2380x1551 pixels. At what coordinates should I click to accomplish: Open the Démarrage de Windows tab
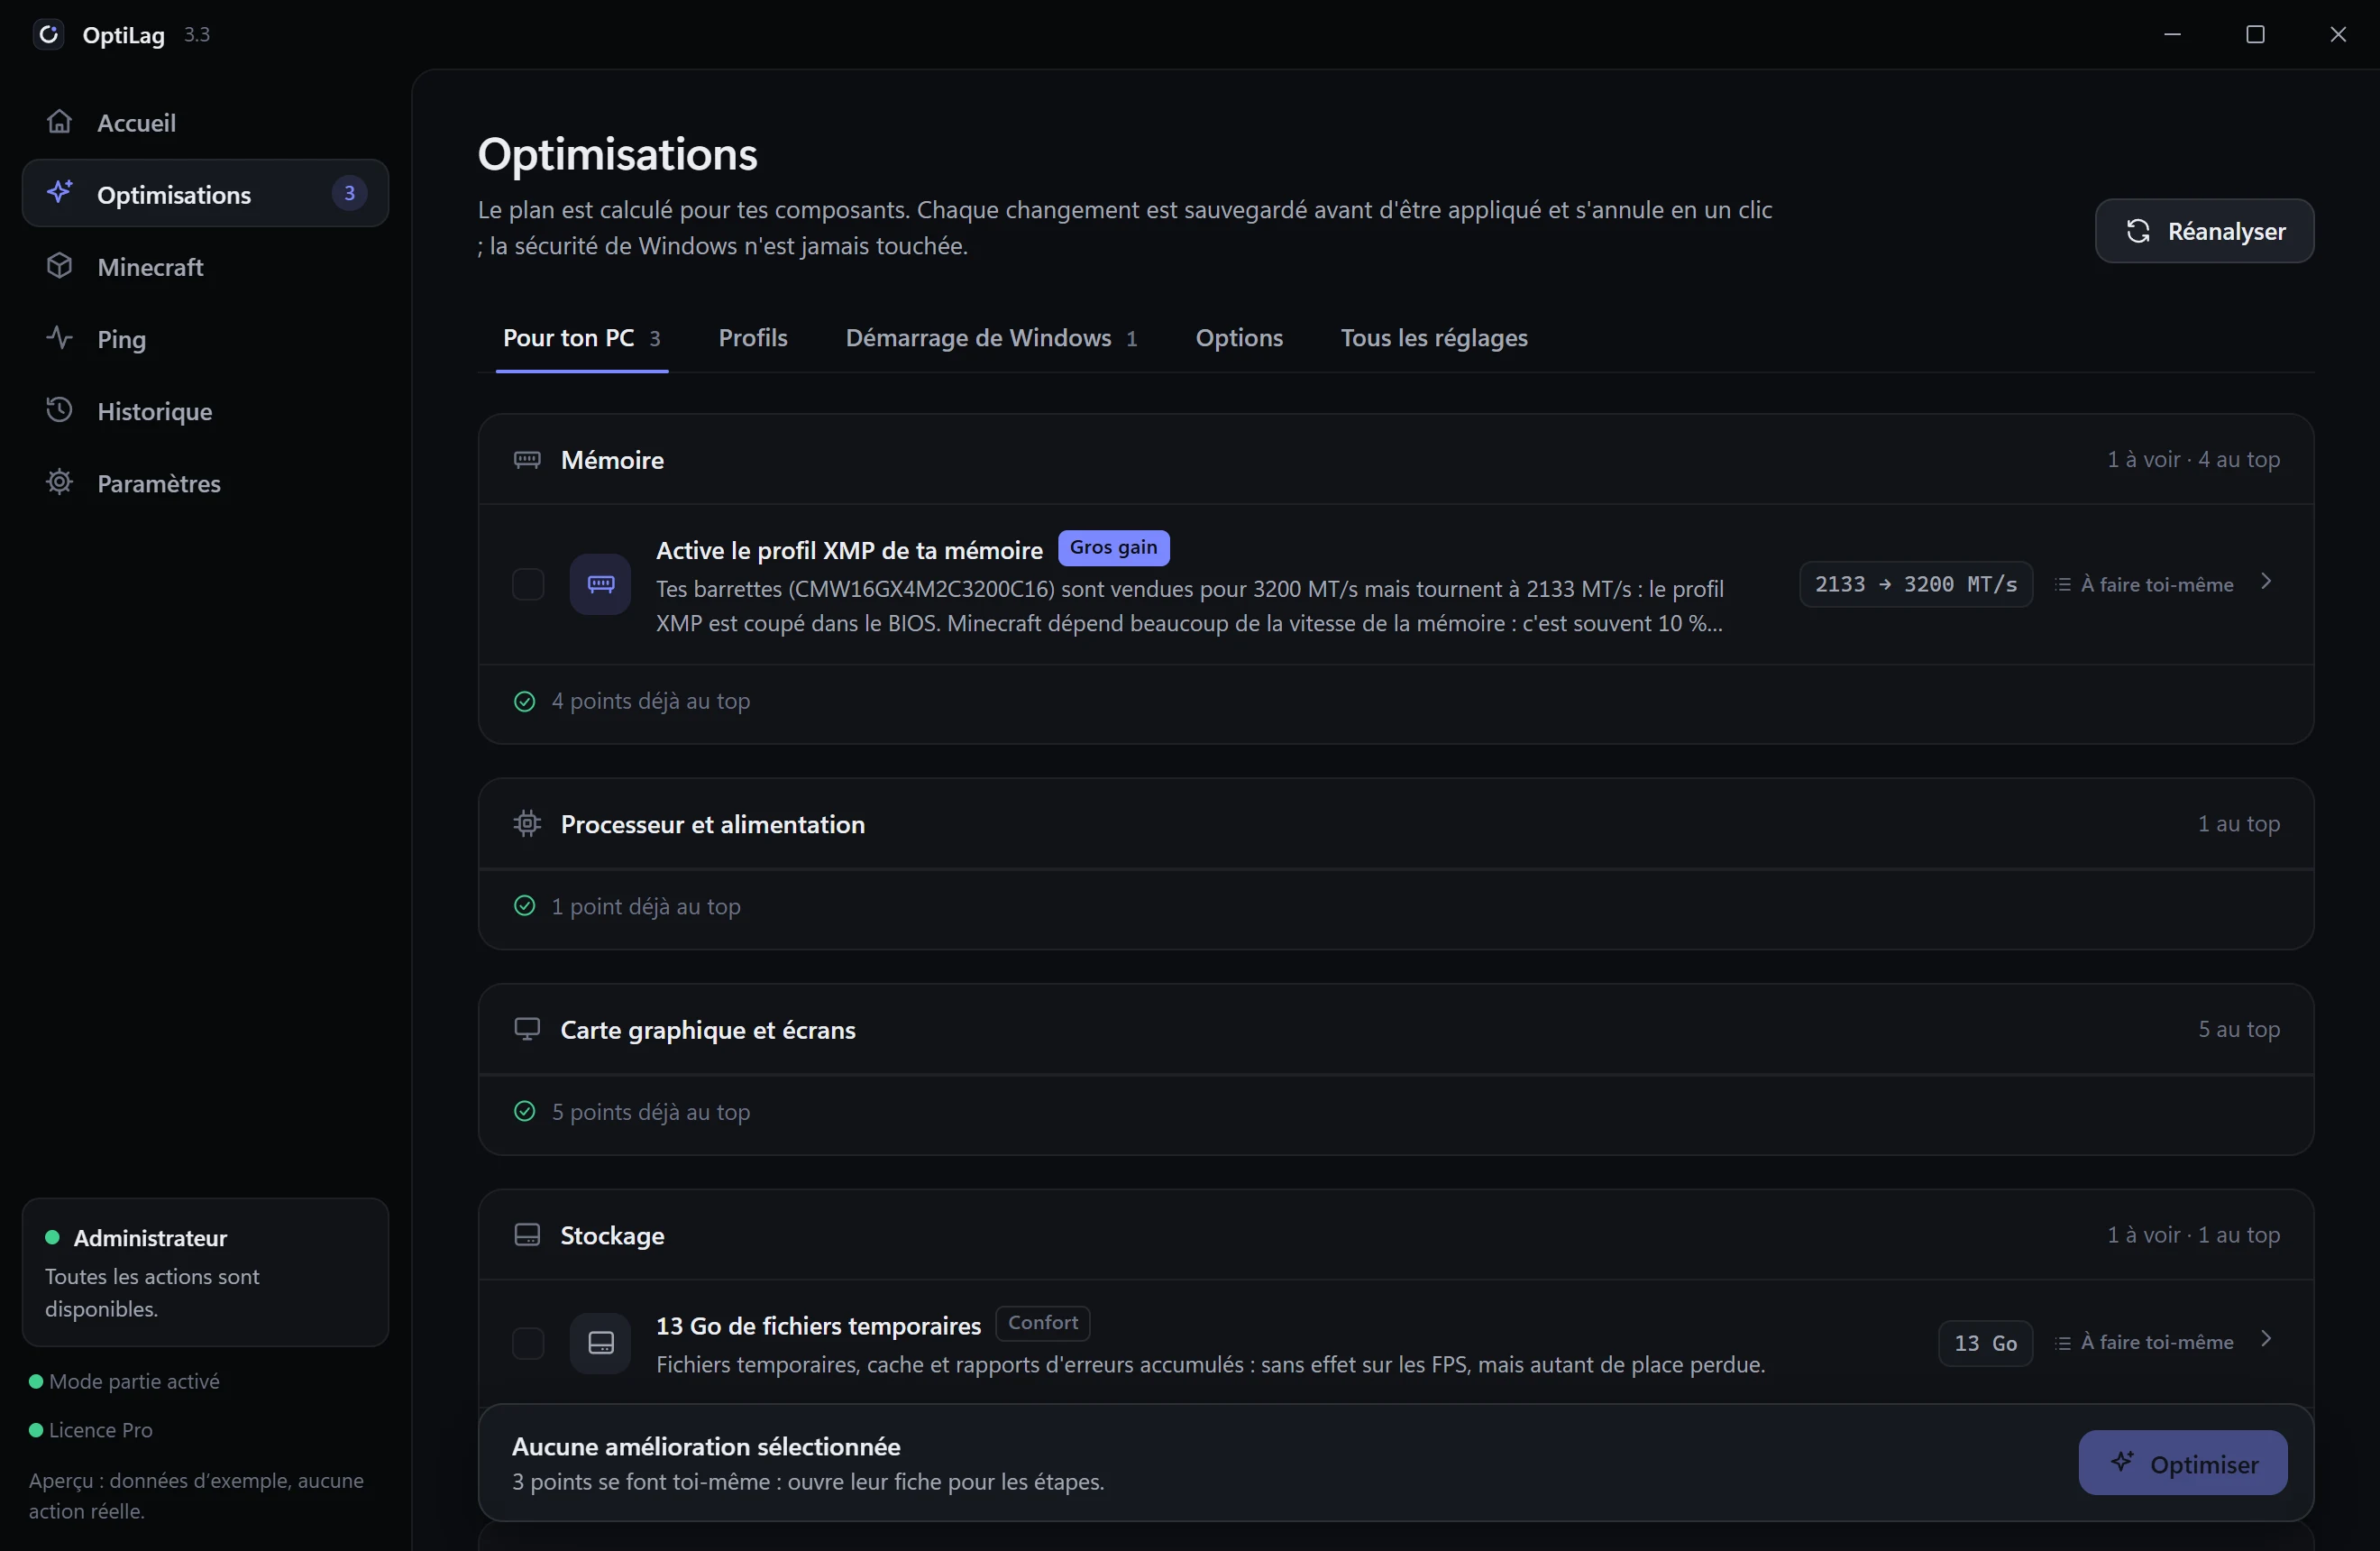991,338
